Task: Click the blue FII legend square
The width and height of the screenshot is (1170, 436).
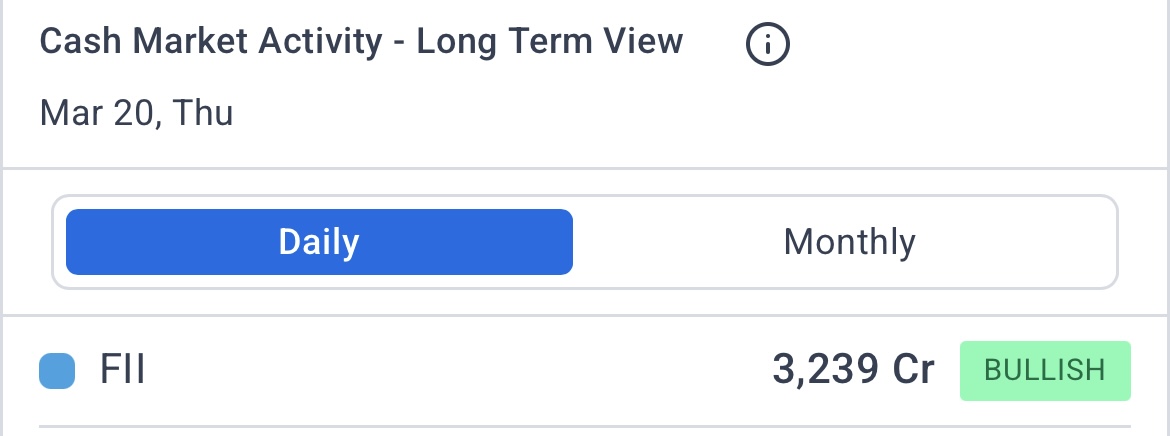Action: point(57,371)
